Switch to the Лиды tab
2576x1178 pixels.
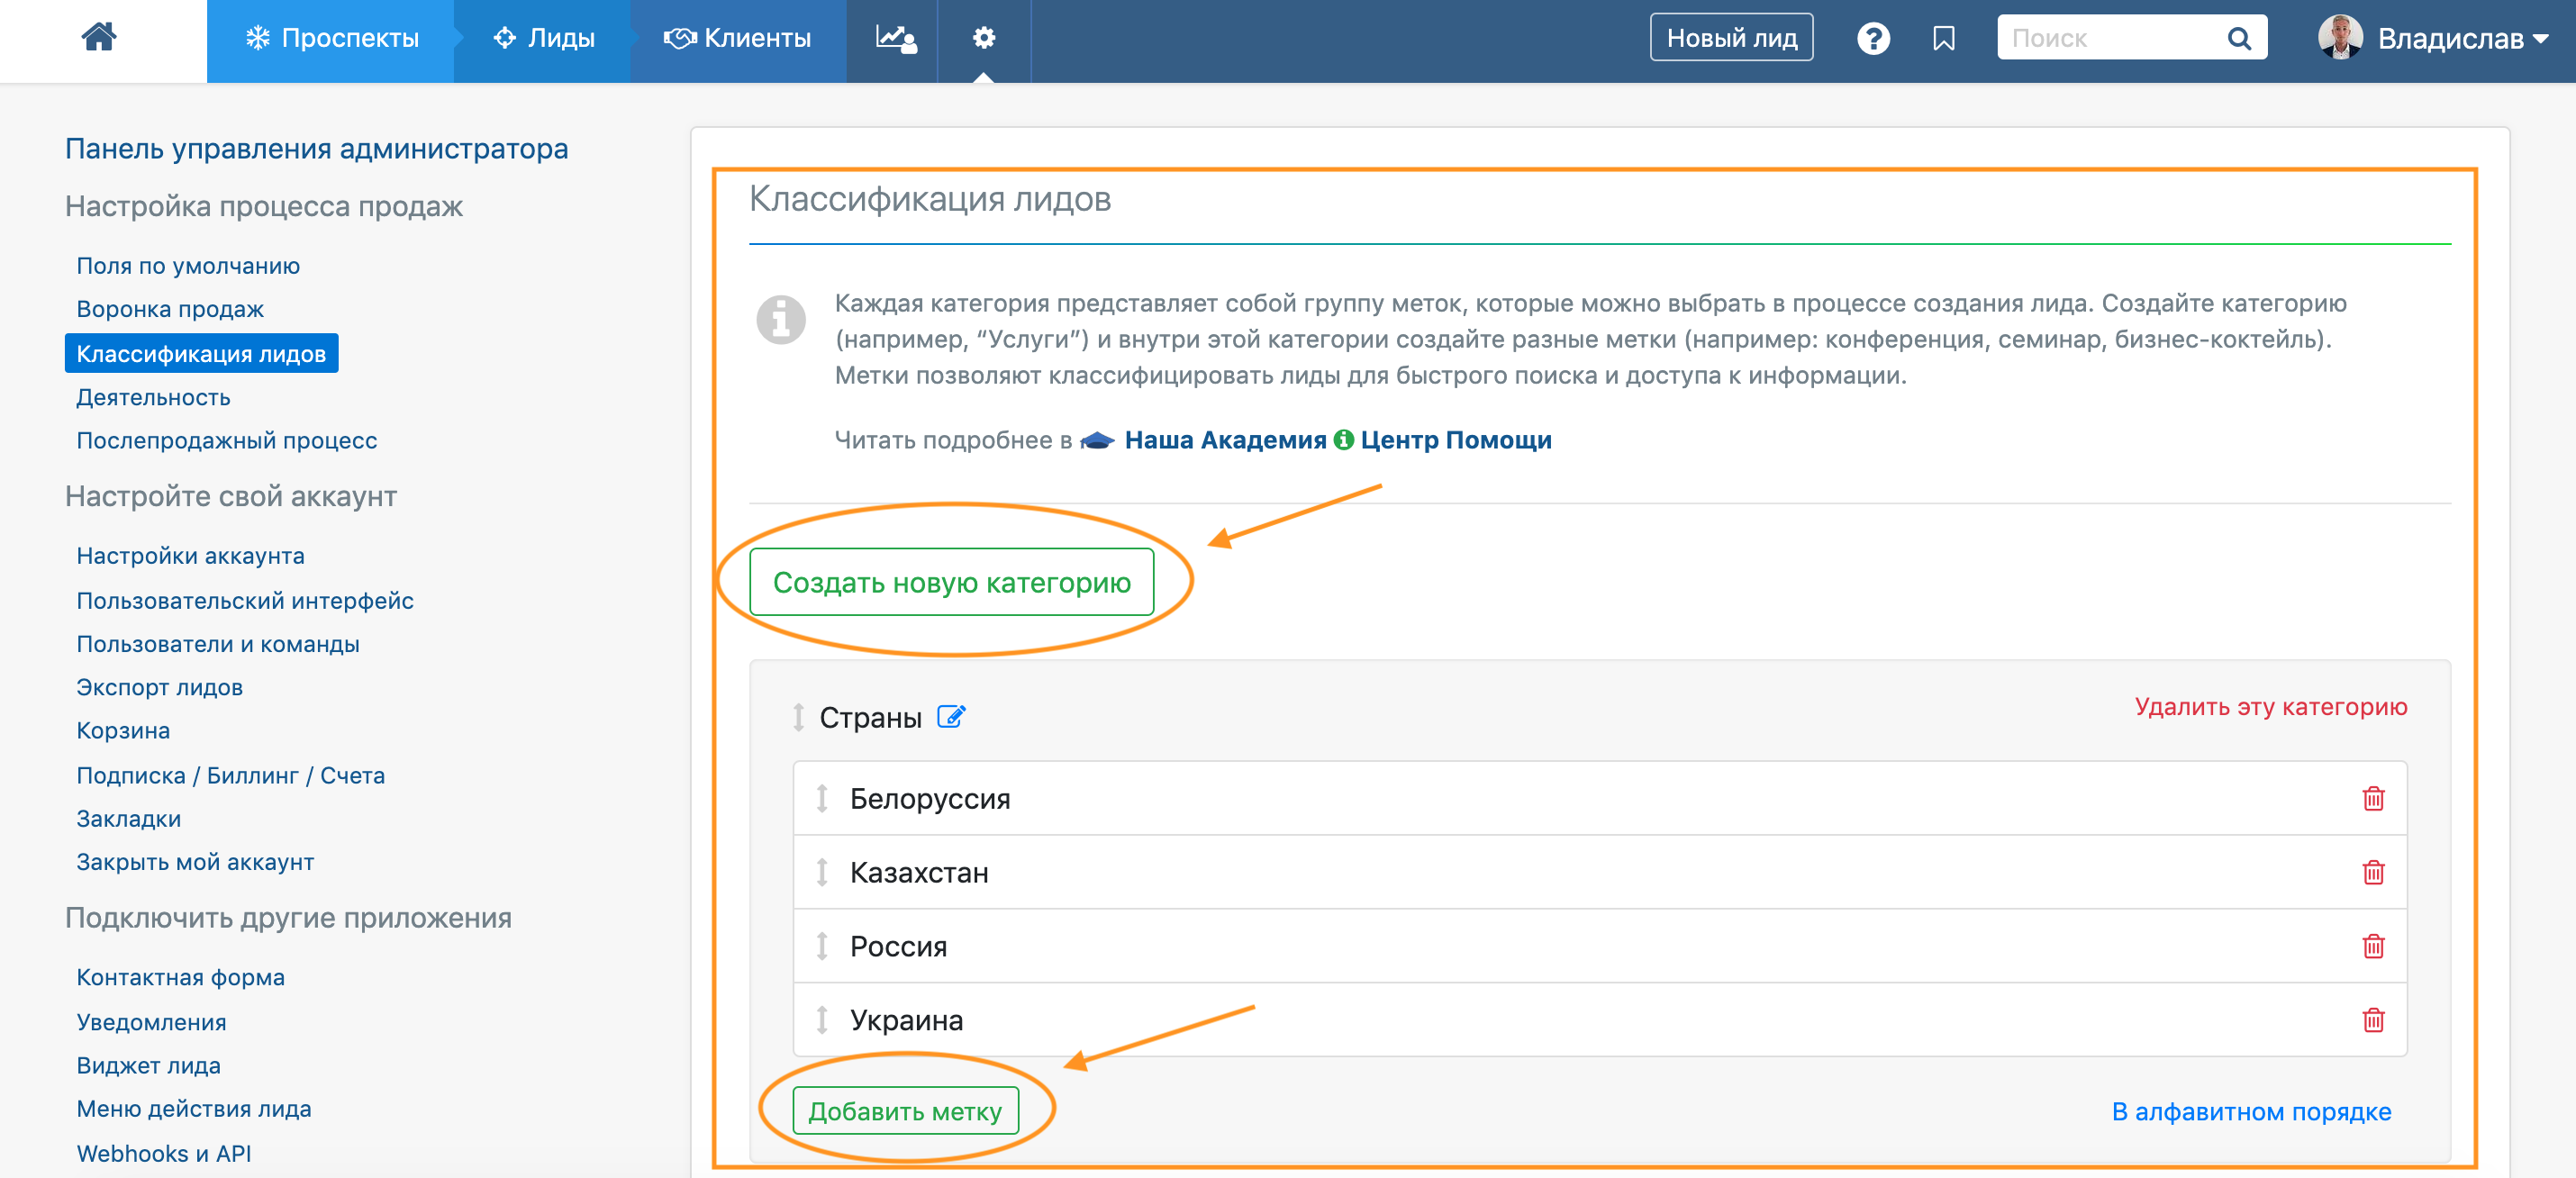[543, 39]
